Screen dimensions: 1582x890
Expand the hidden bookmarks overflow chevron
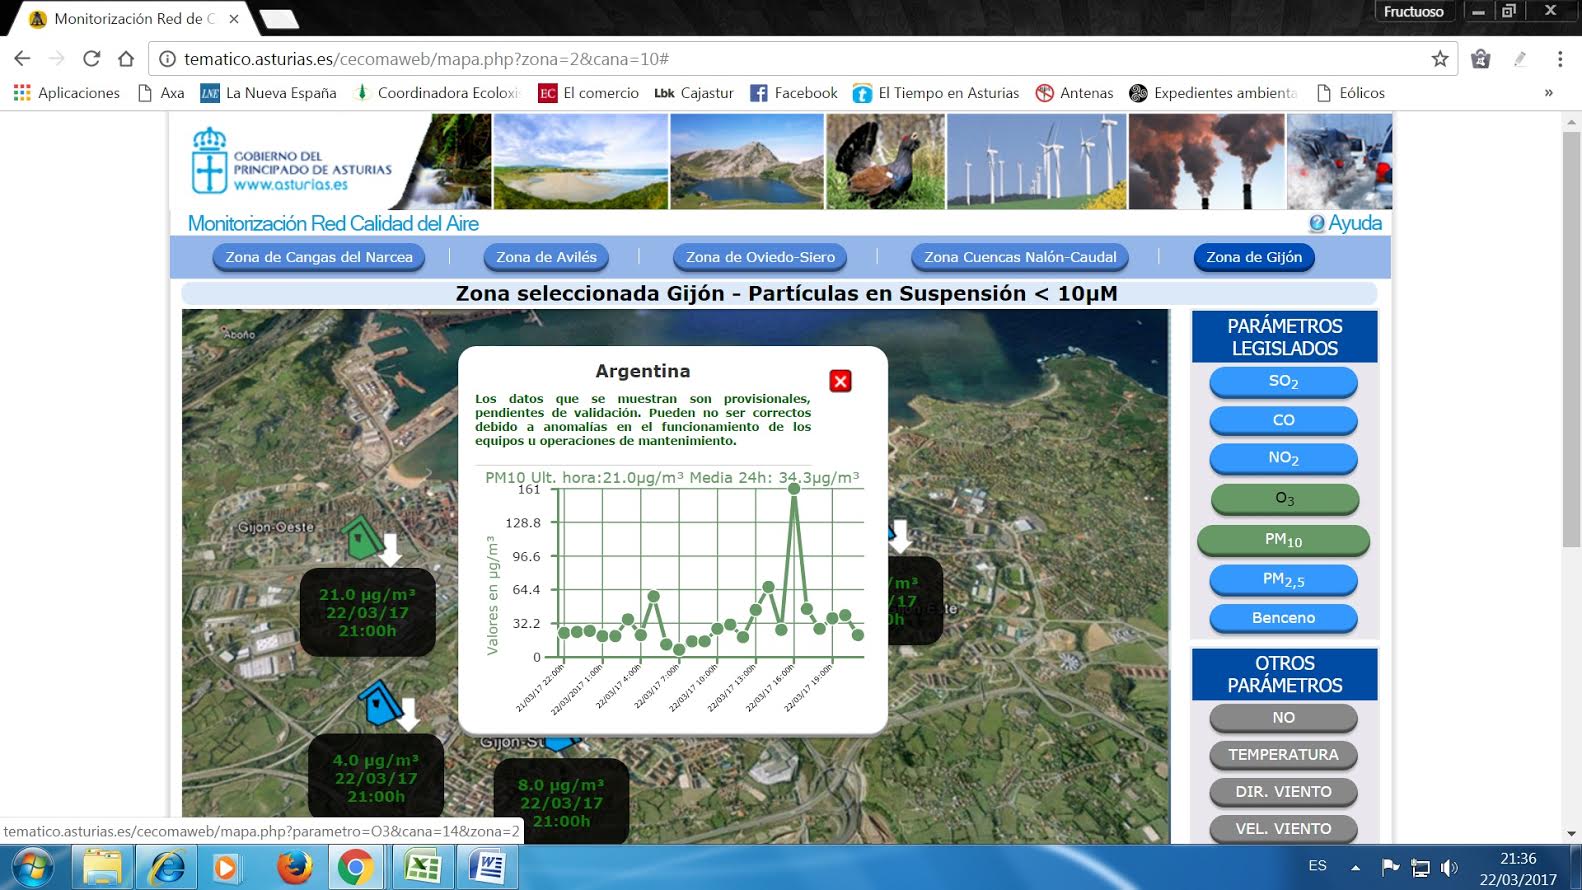(1548, 93)
